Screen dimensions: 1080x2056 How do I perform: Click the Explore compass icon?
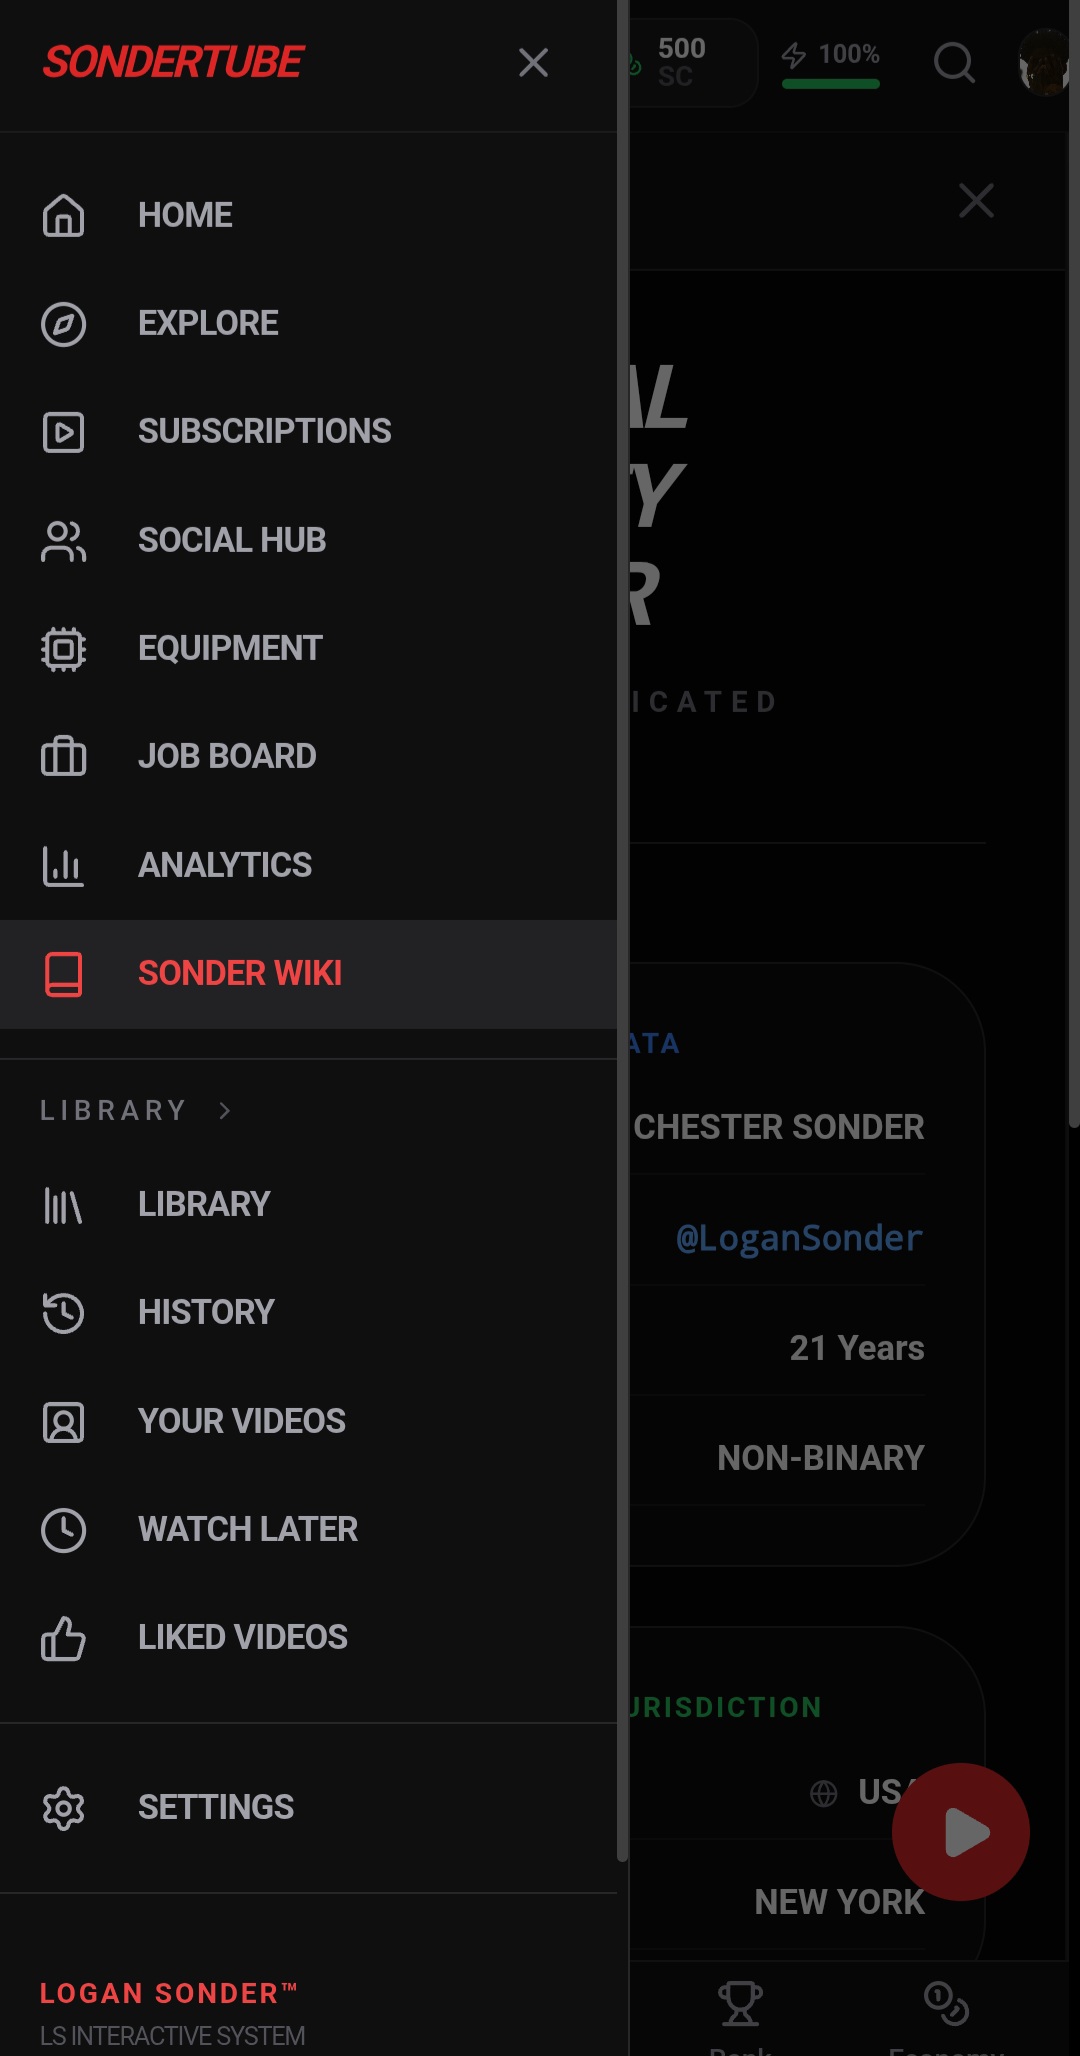[63, 324]
